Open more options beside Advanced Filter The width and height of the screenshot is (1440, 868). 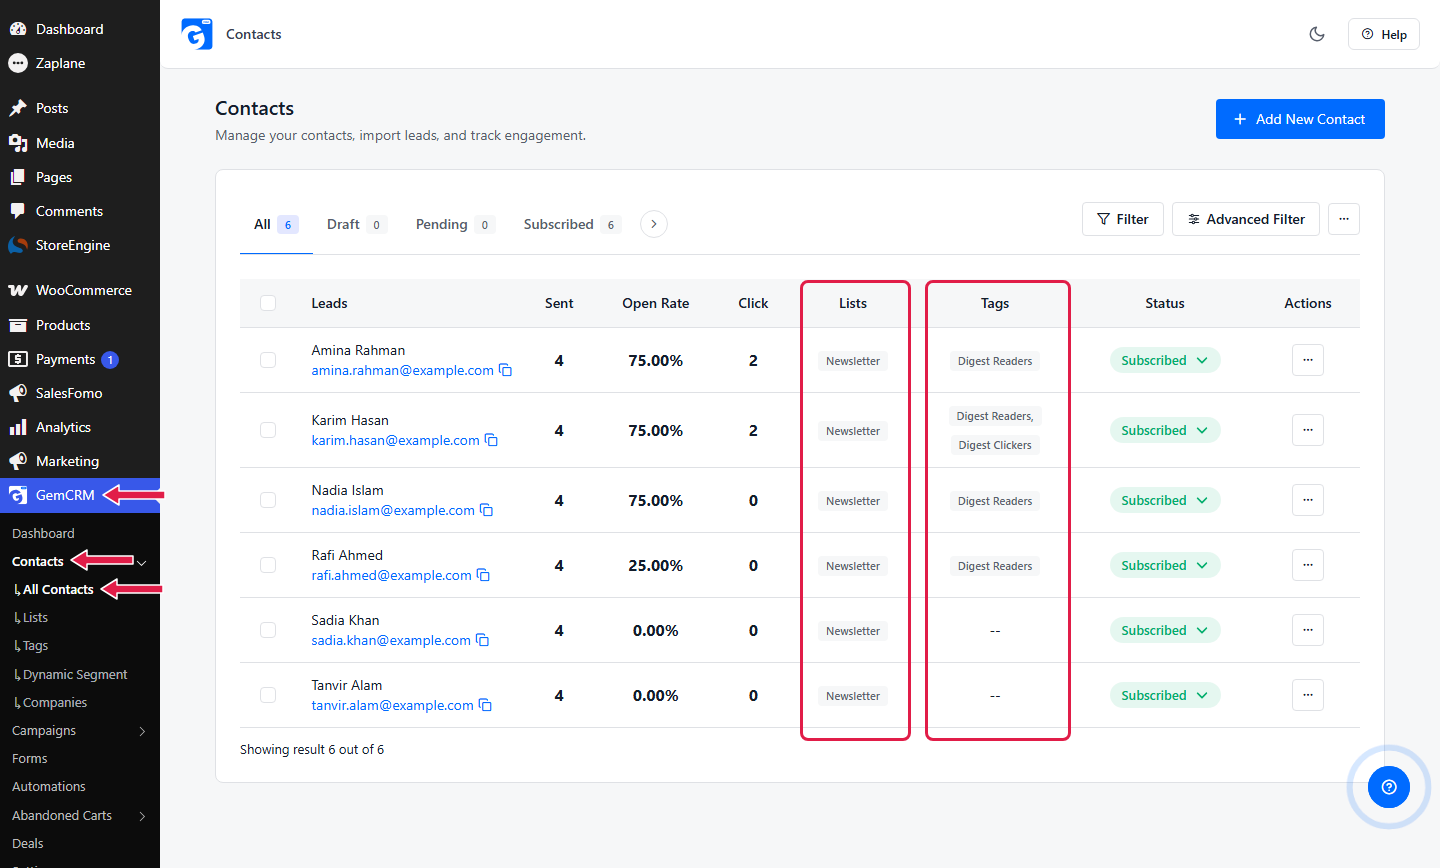(1344, 219)
